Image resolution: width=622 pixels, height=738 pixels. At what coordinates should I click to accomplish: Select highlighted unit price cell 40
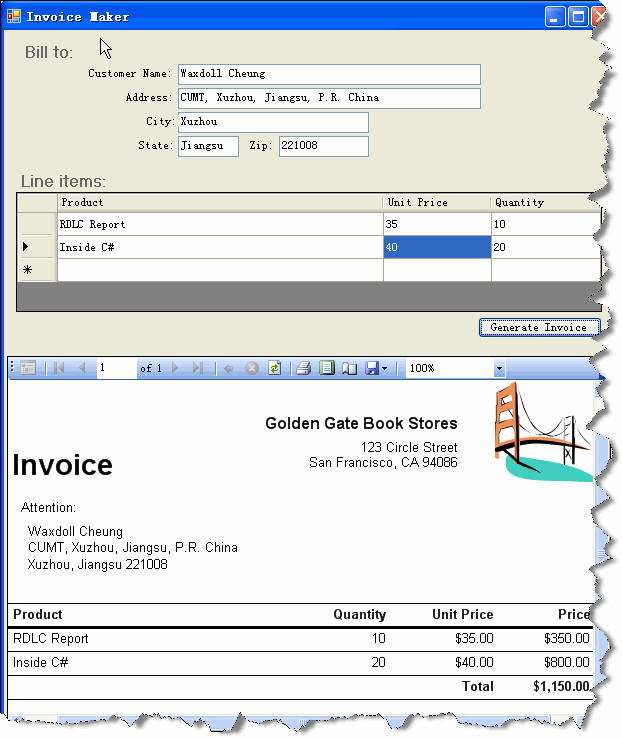pyautogui.click(x=437, y=248)
